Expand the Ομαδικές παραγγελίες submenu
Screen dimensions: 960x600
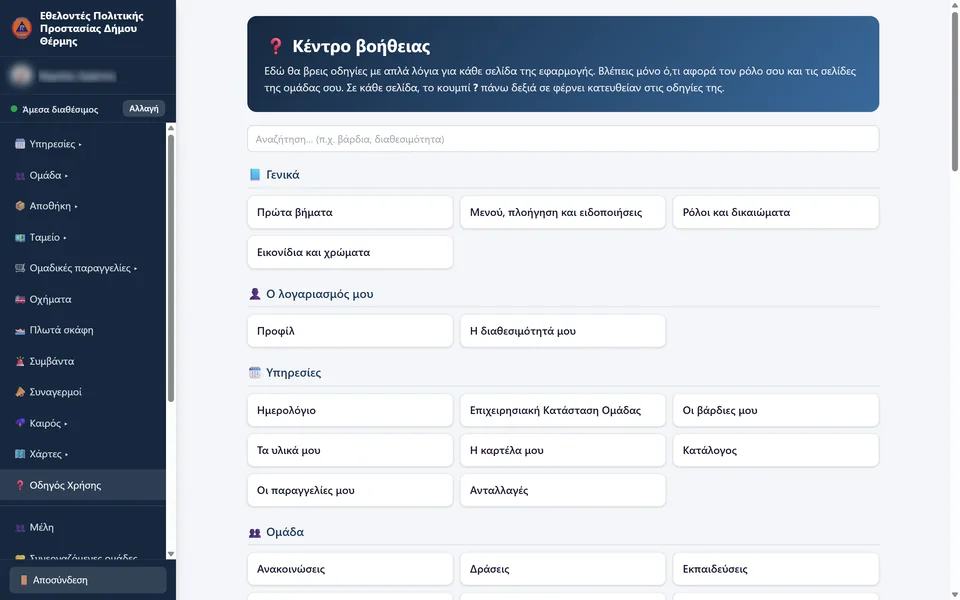coord(83,268)
